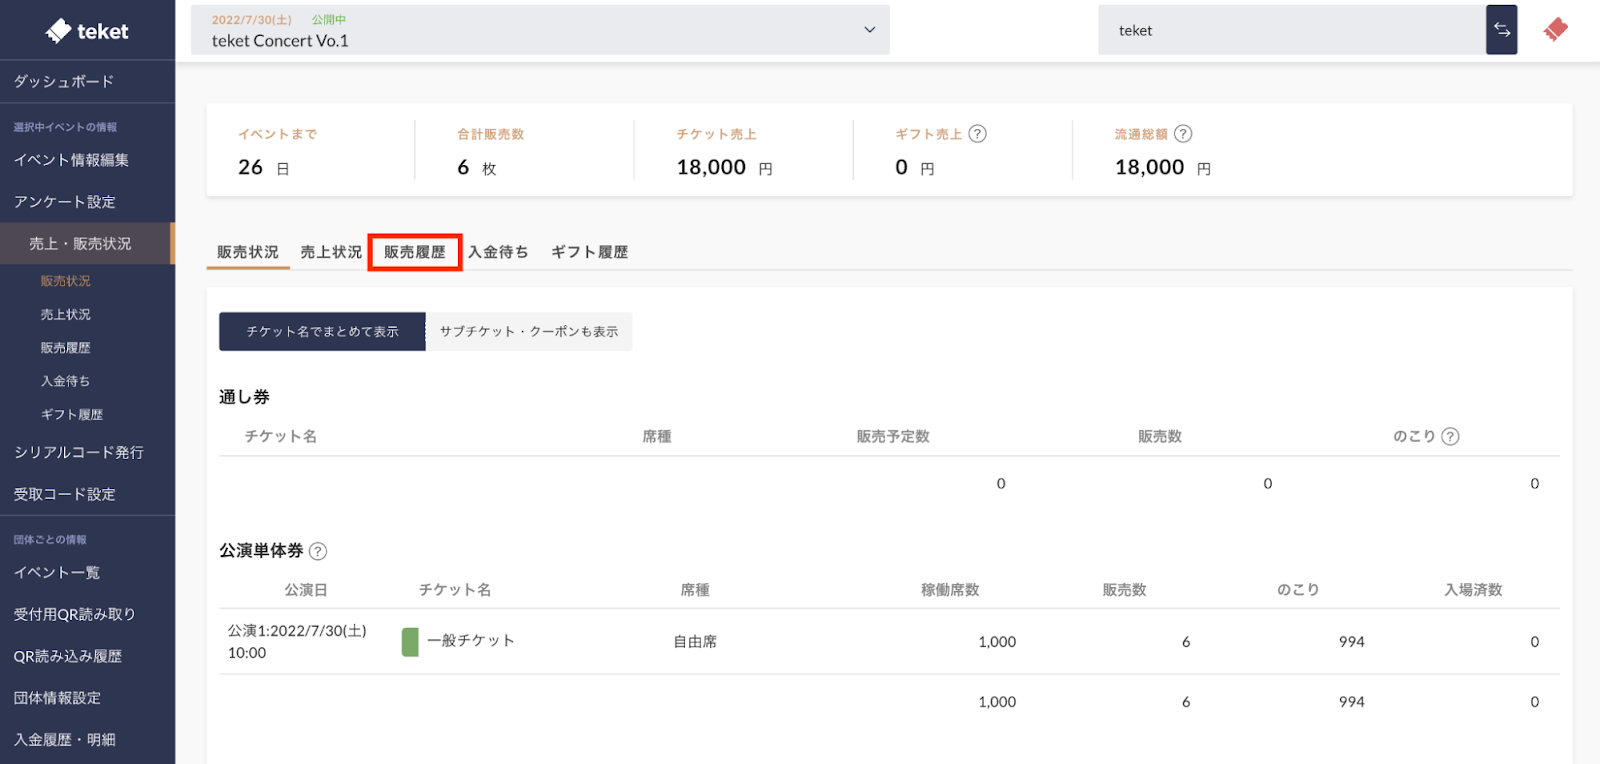Click help icon next to 公演単体券
This screenshot has width=1600, height=764.
318,551
